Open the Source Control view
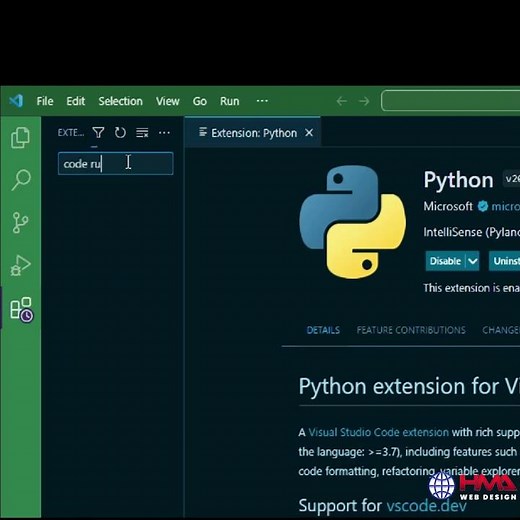Image resolution: width=520 pixels, height=520 pixels. [x=20, y=222]
